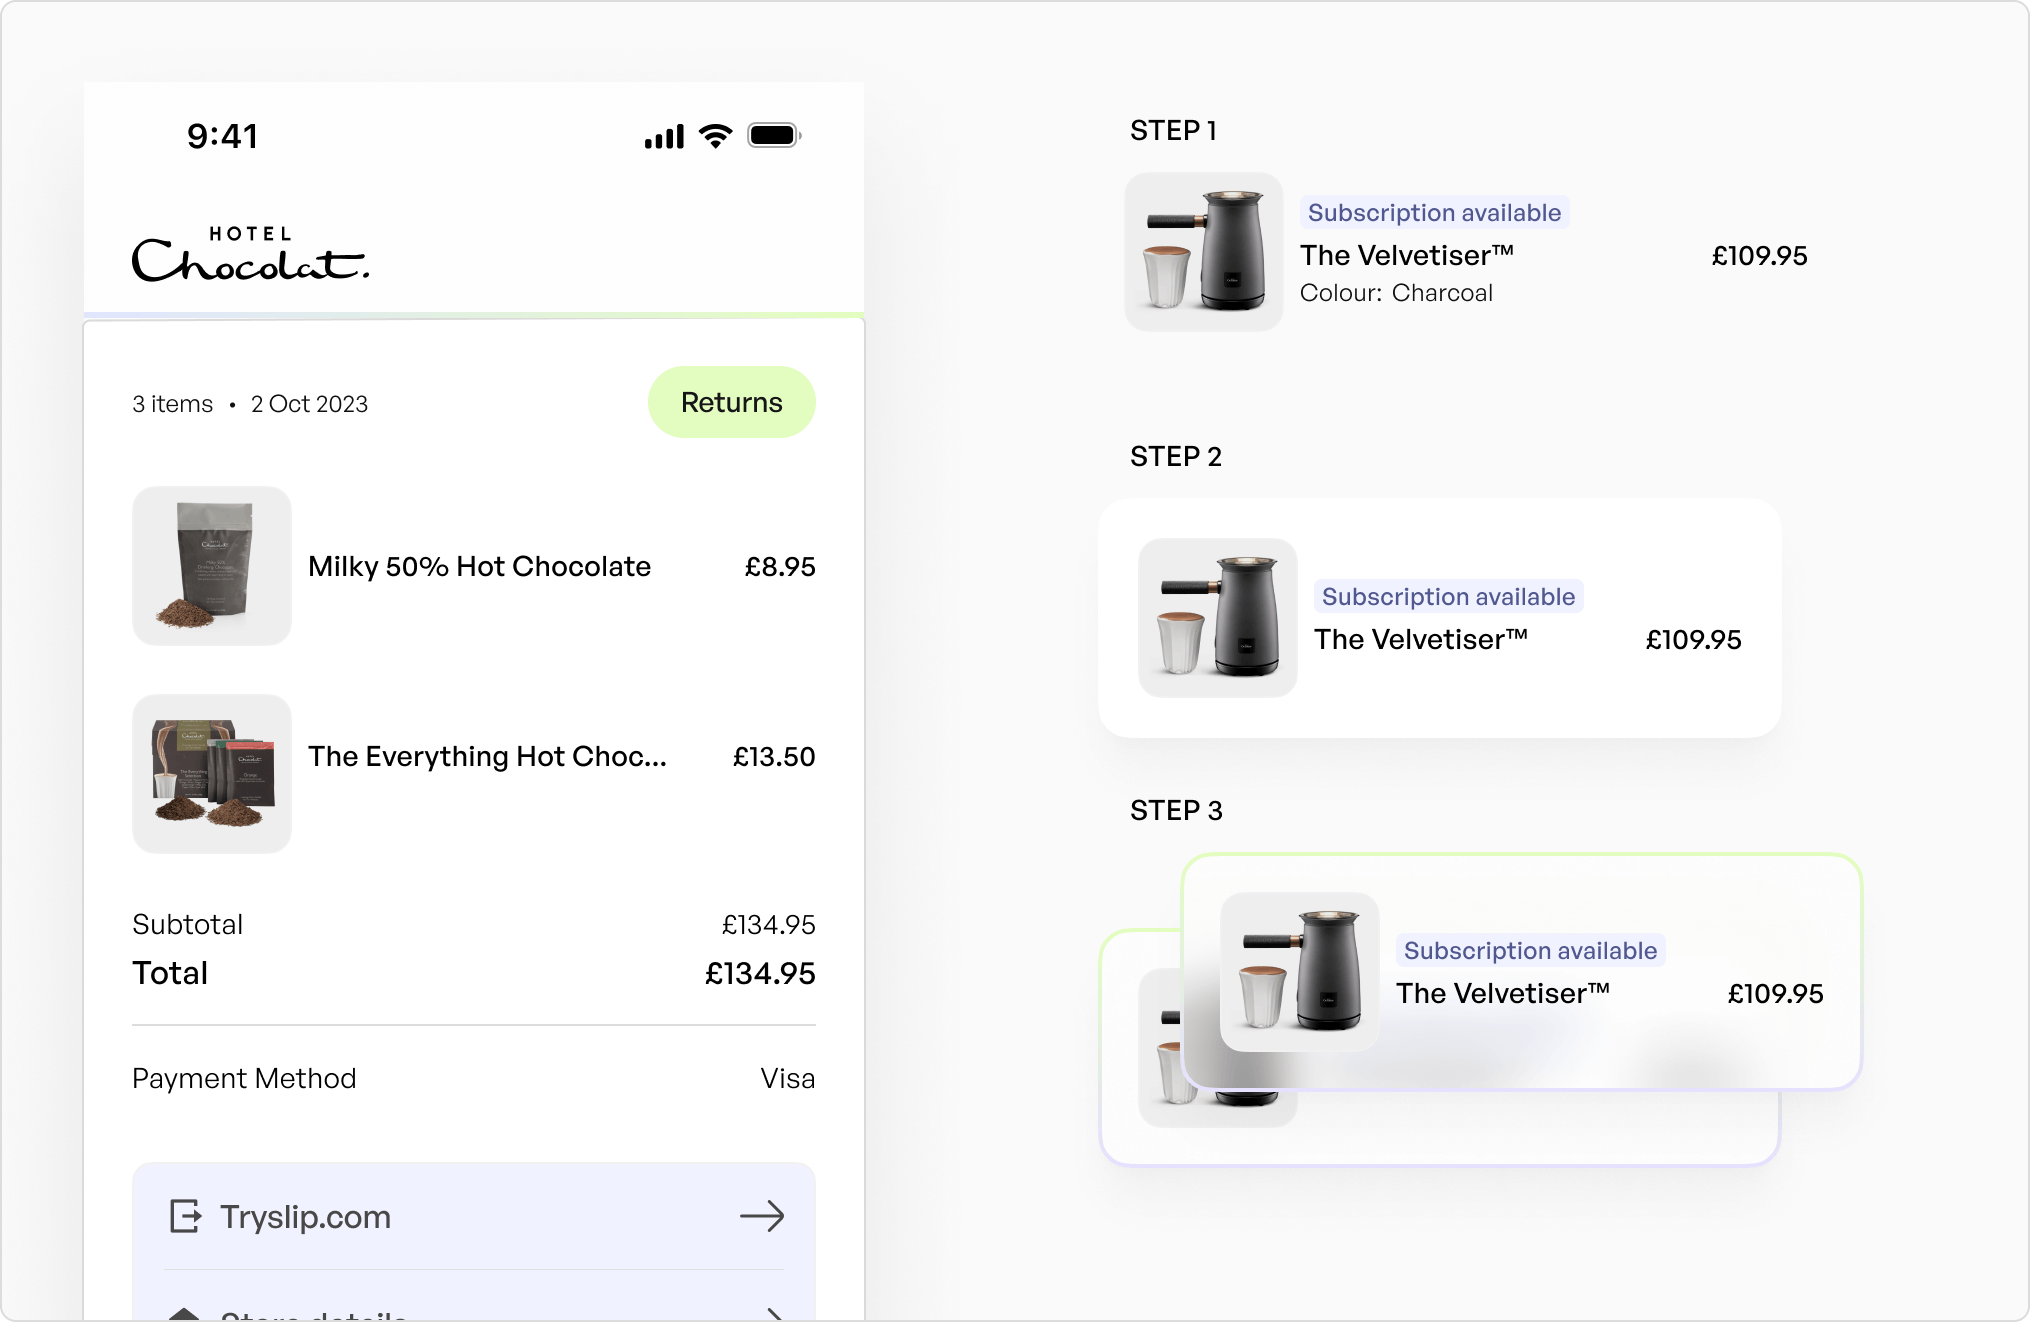The height and width of the screenshot is (1322, 2030).
Task: Select The Everything Hot Choc... item name
Action: pos(487,756)
